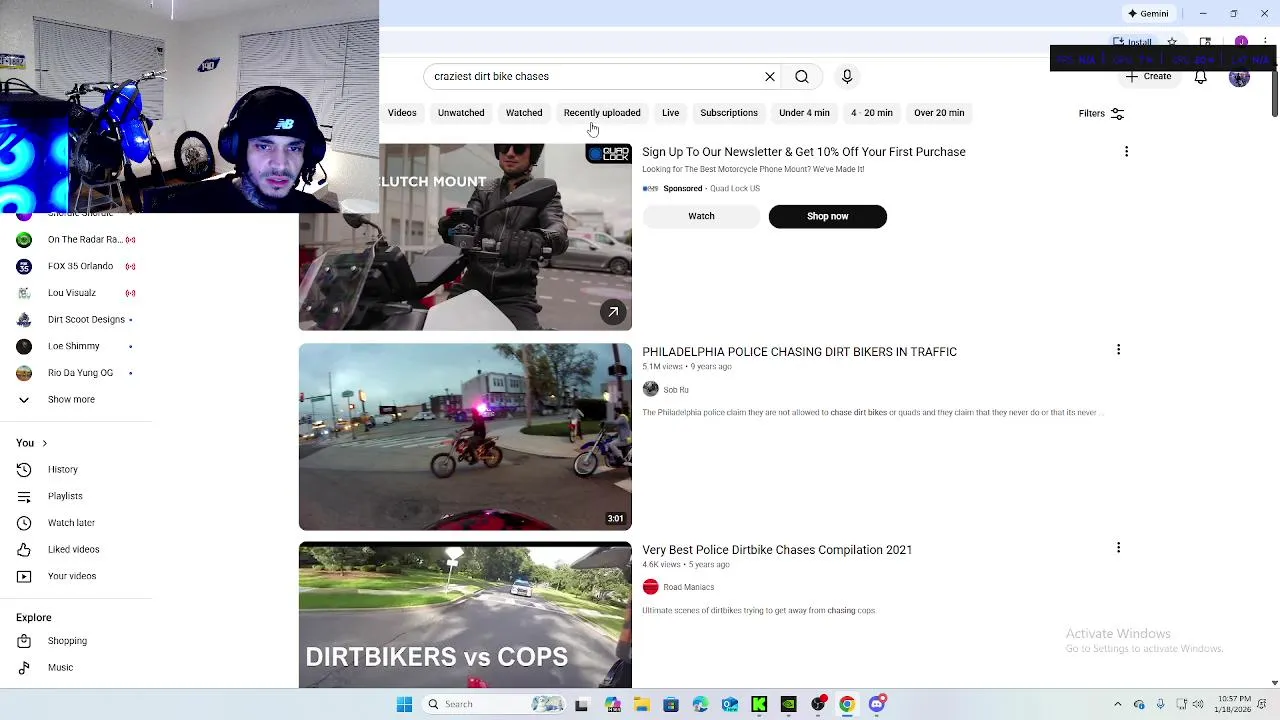Viewport: 1280px width, 720px height.
Task: Select the Subscriptions filter chip
Action: 729,113
